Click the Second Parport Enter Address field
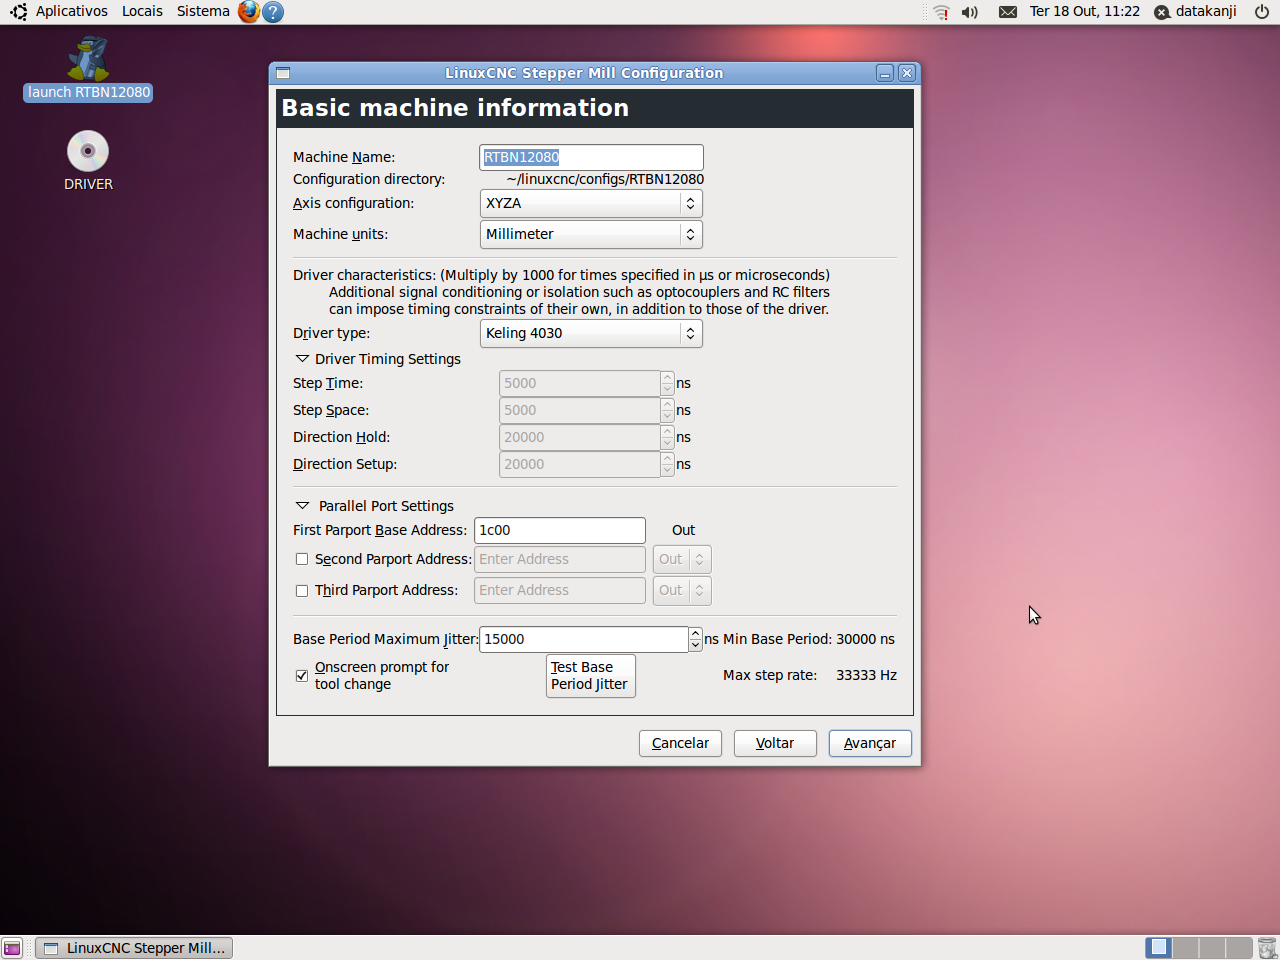 [560, 560]
